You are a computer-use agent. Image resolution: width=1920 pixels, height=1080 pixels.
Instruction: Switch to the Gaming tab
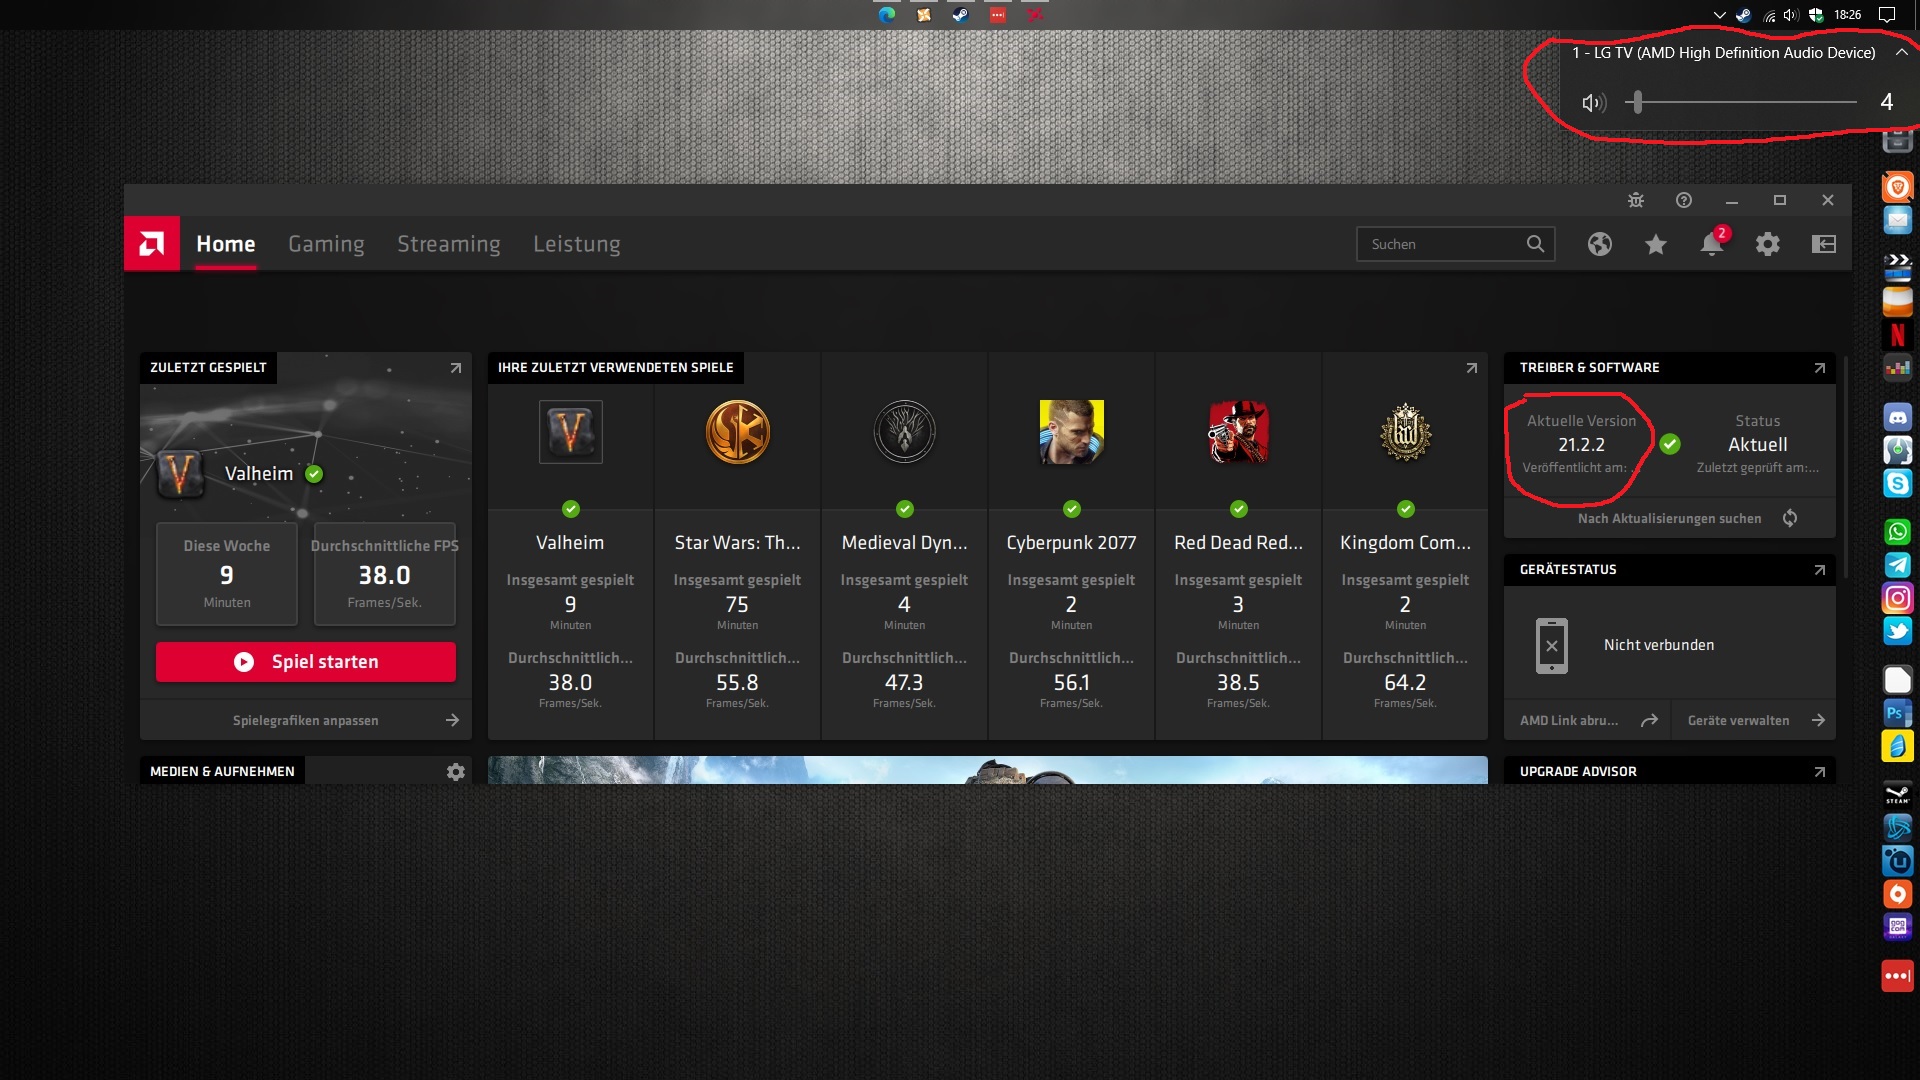click(326, 244)
